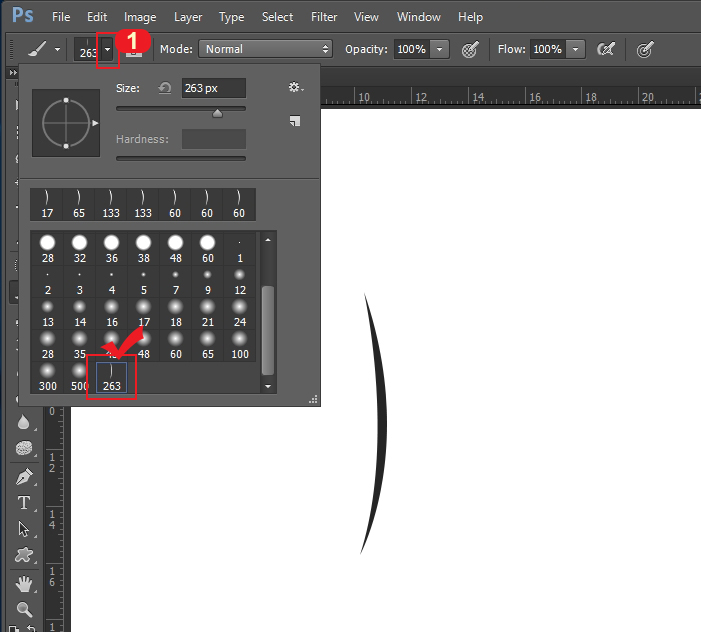
Task: Select recent brush labeled 17
Action: coord(47,204)
